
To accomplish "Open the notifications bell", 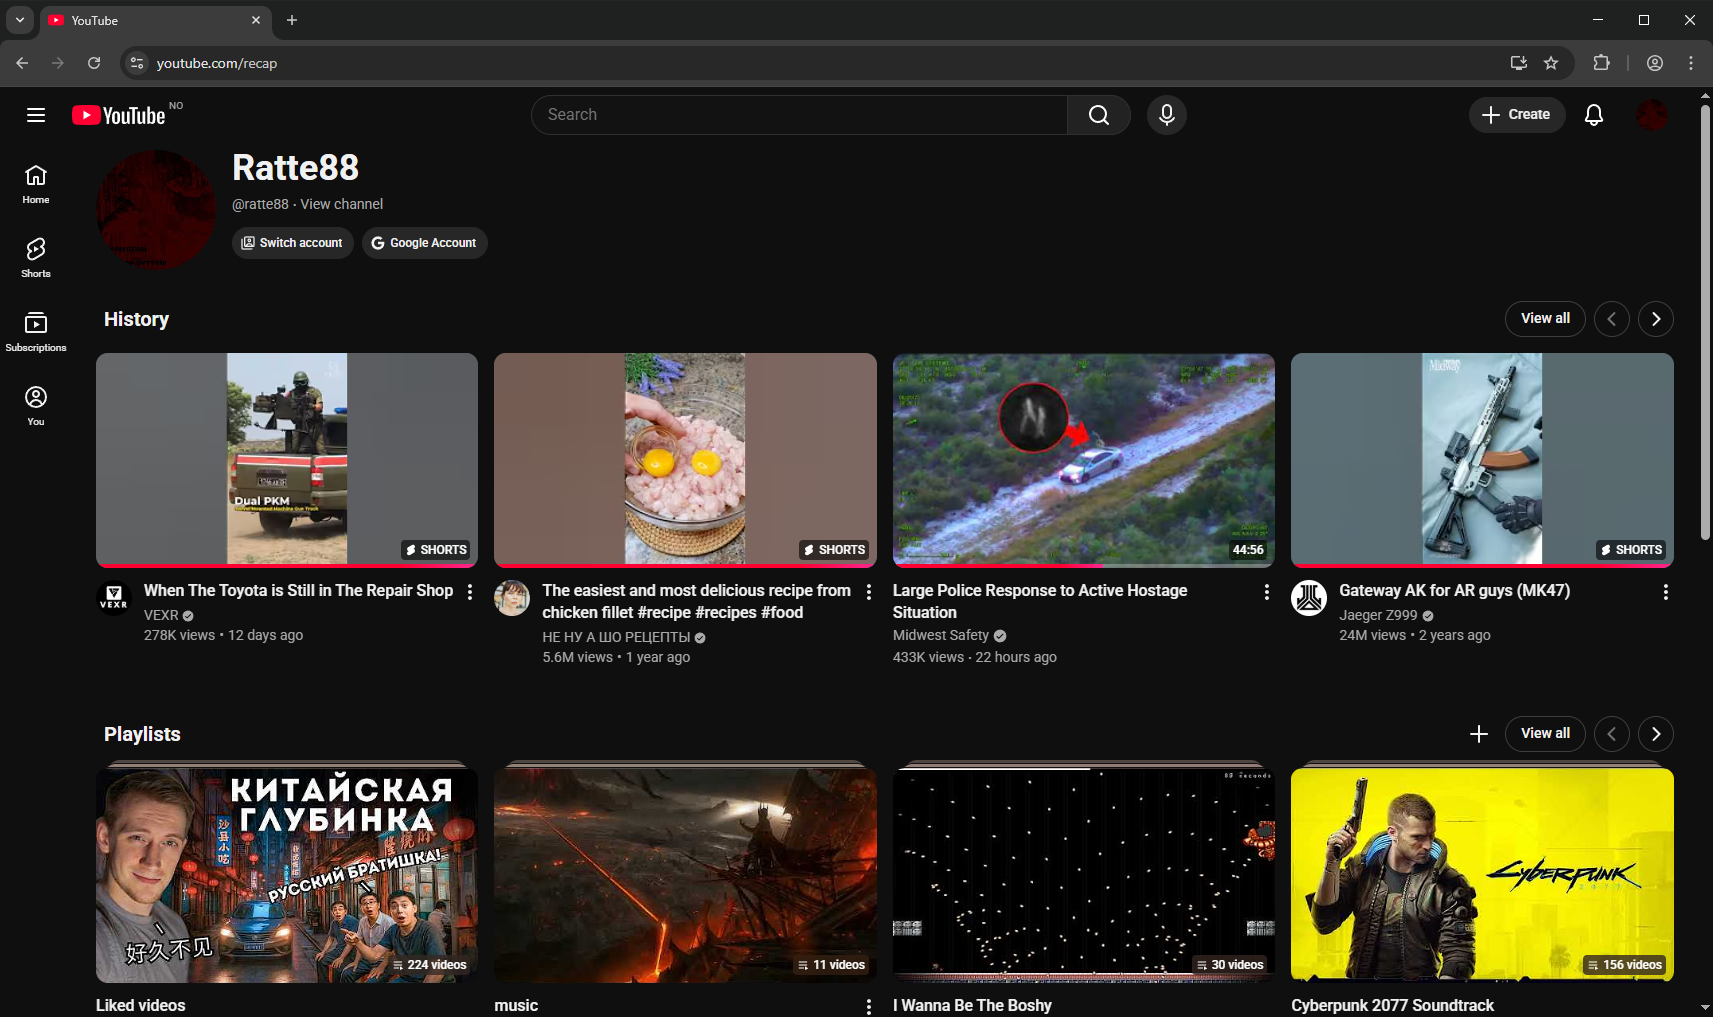I will click(x=1593, y=115).
